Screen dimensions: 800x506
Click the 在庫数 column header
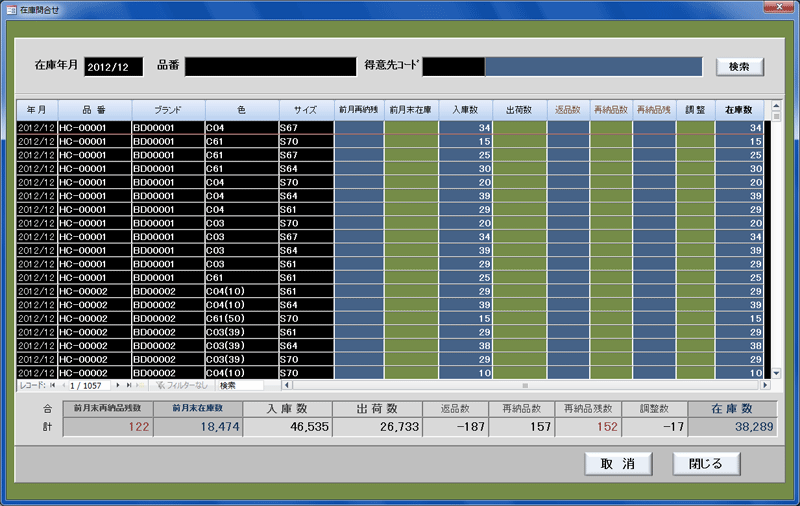pos(739,110)
